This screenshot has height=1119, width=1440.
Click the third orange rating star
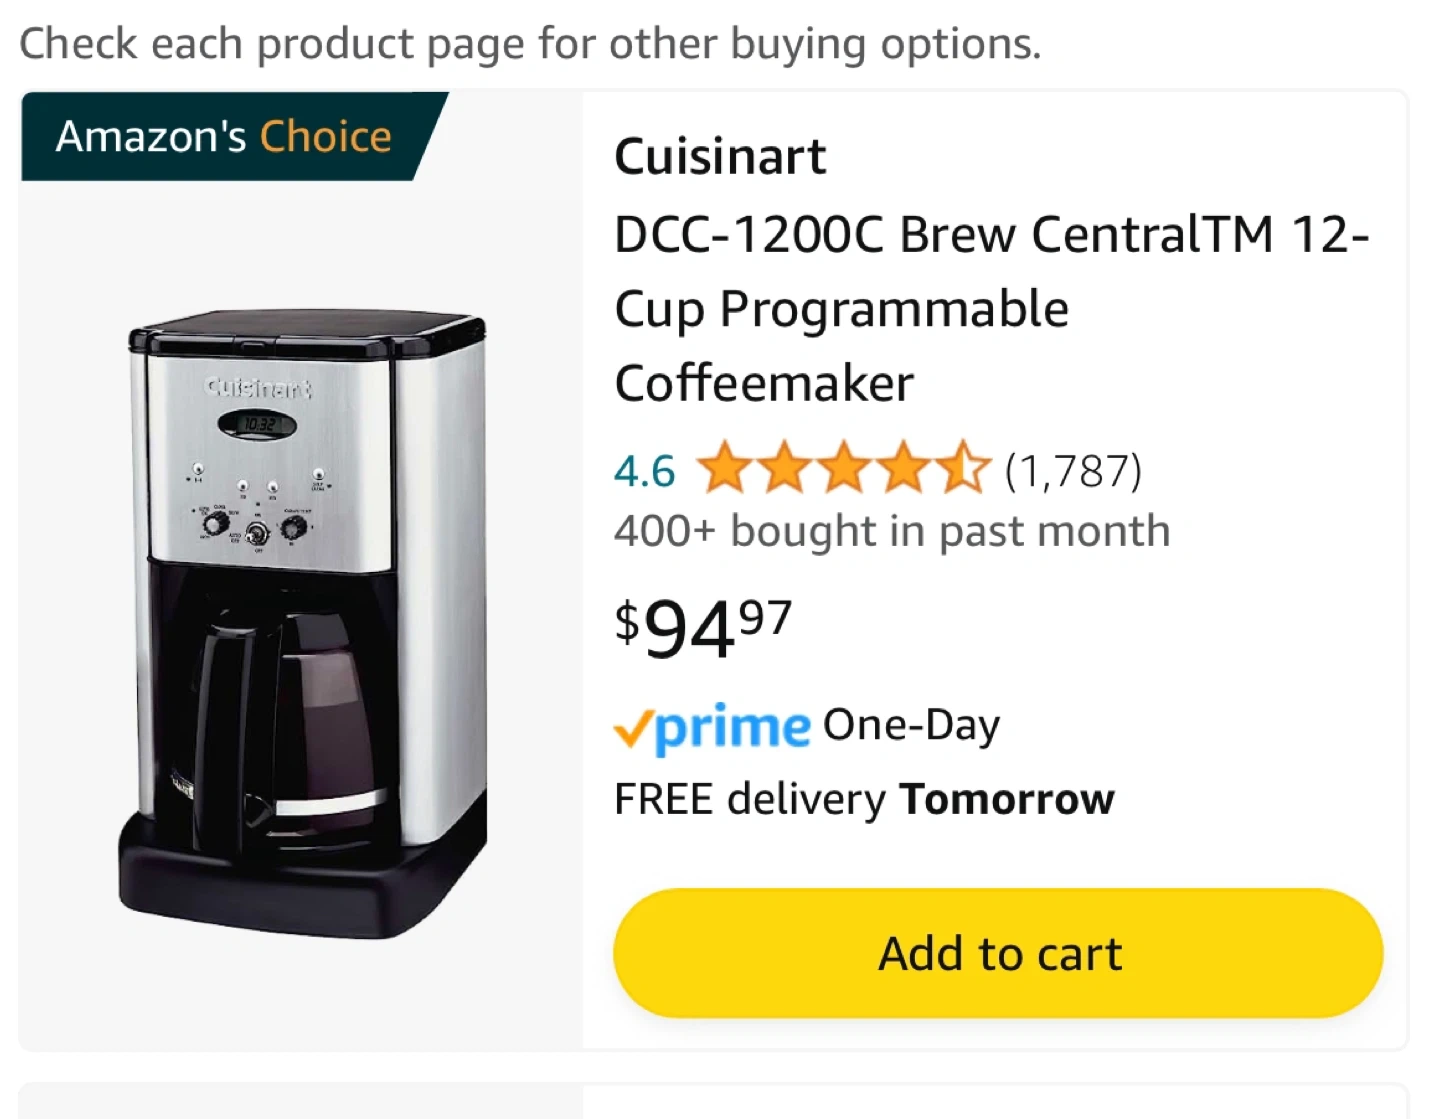point(844,469)
